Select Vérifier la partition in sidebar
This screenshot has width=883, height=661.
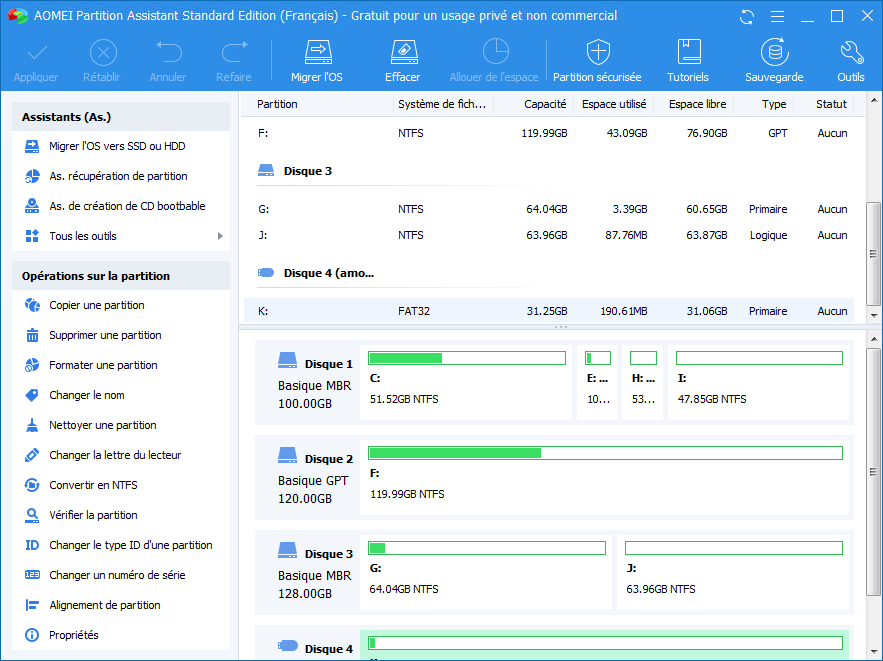click(x=93, y=515)
